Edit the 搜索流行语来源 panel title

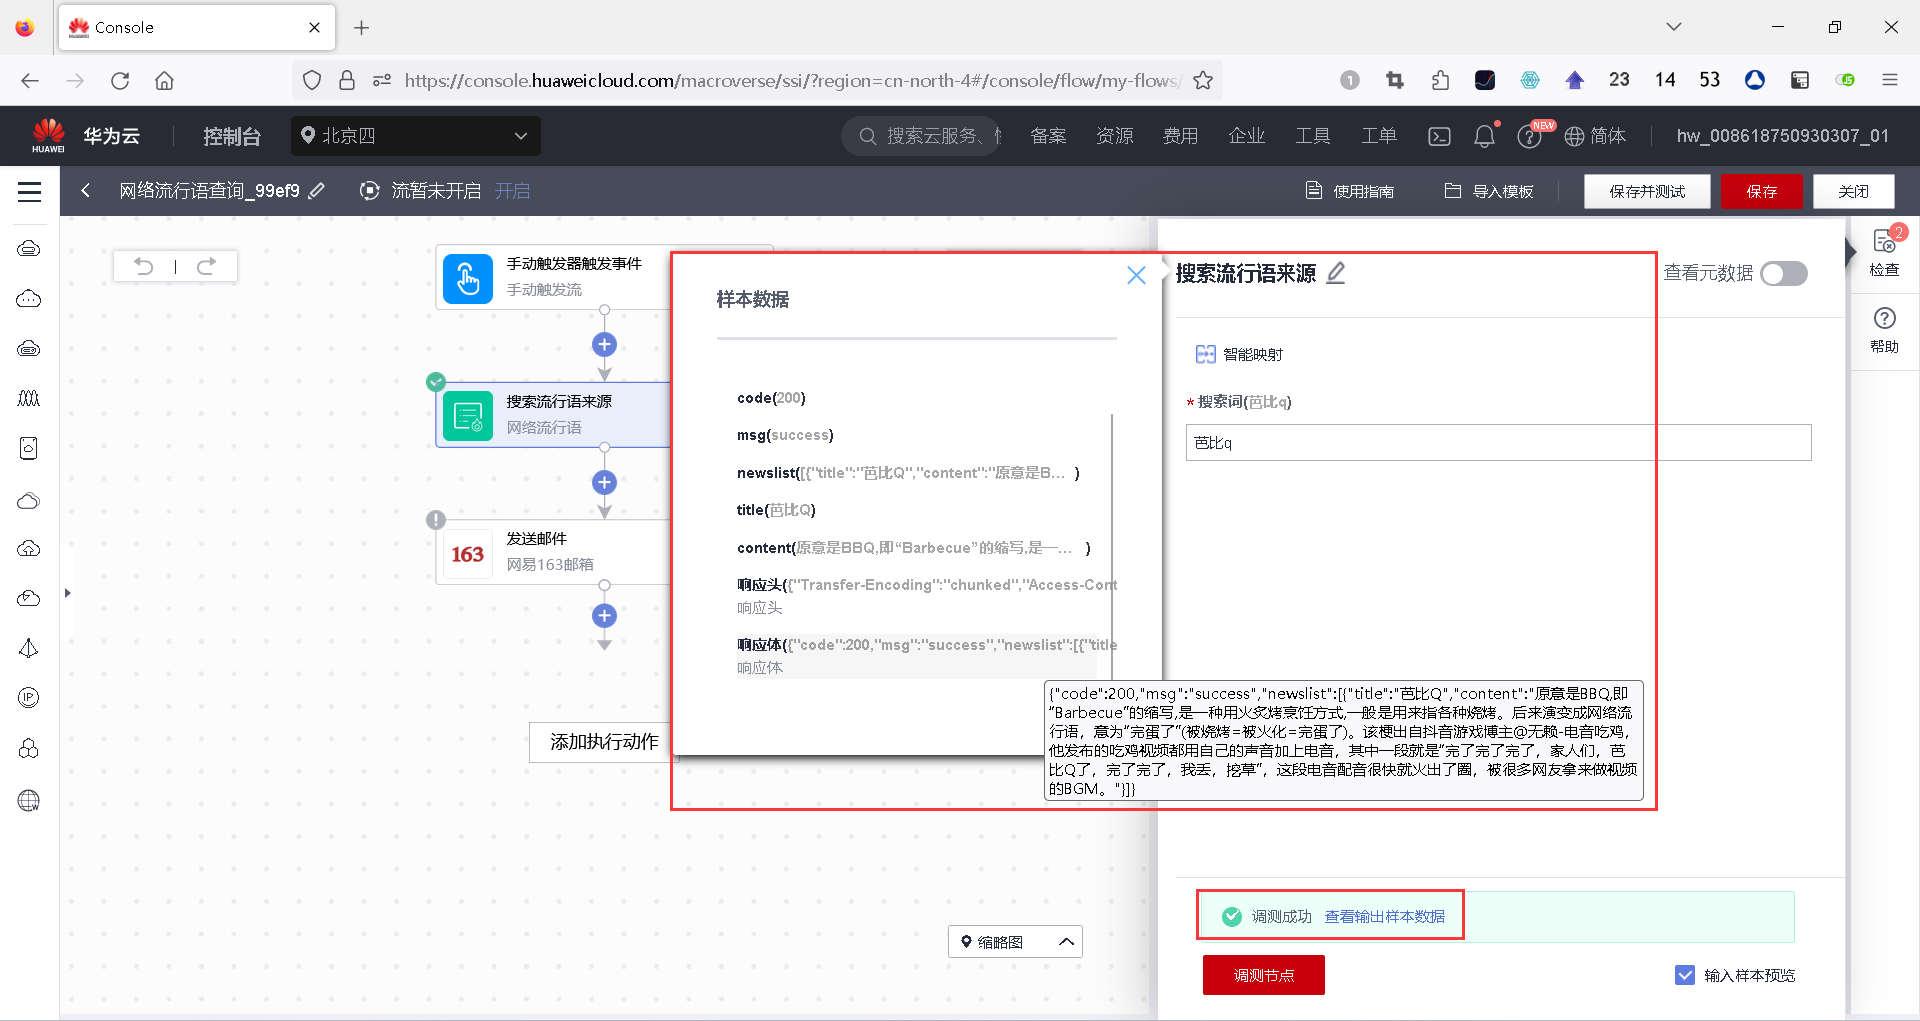(1336, 273)
